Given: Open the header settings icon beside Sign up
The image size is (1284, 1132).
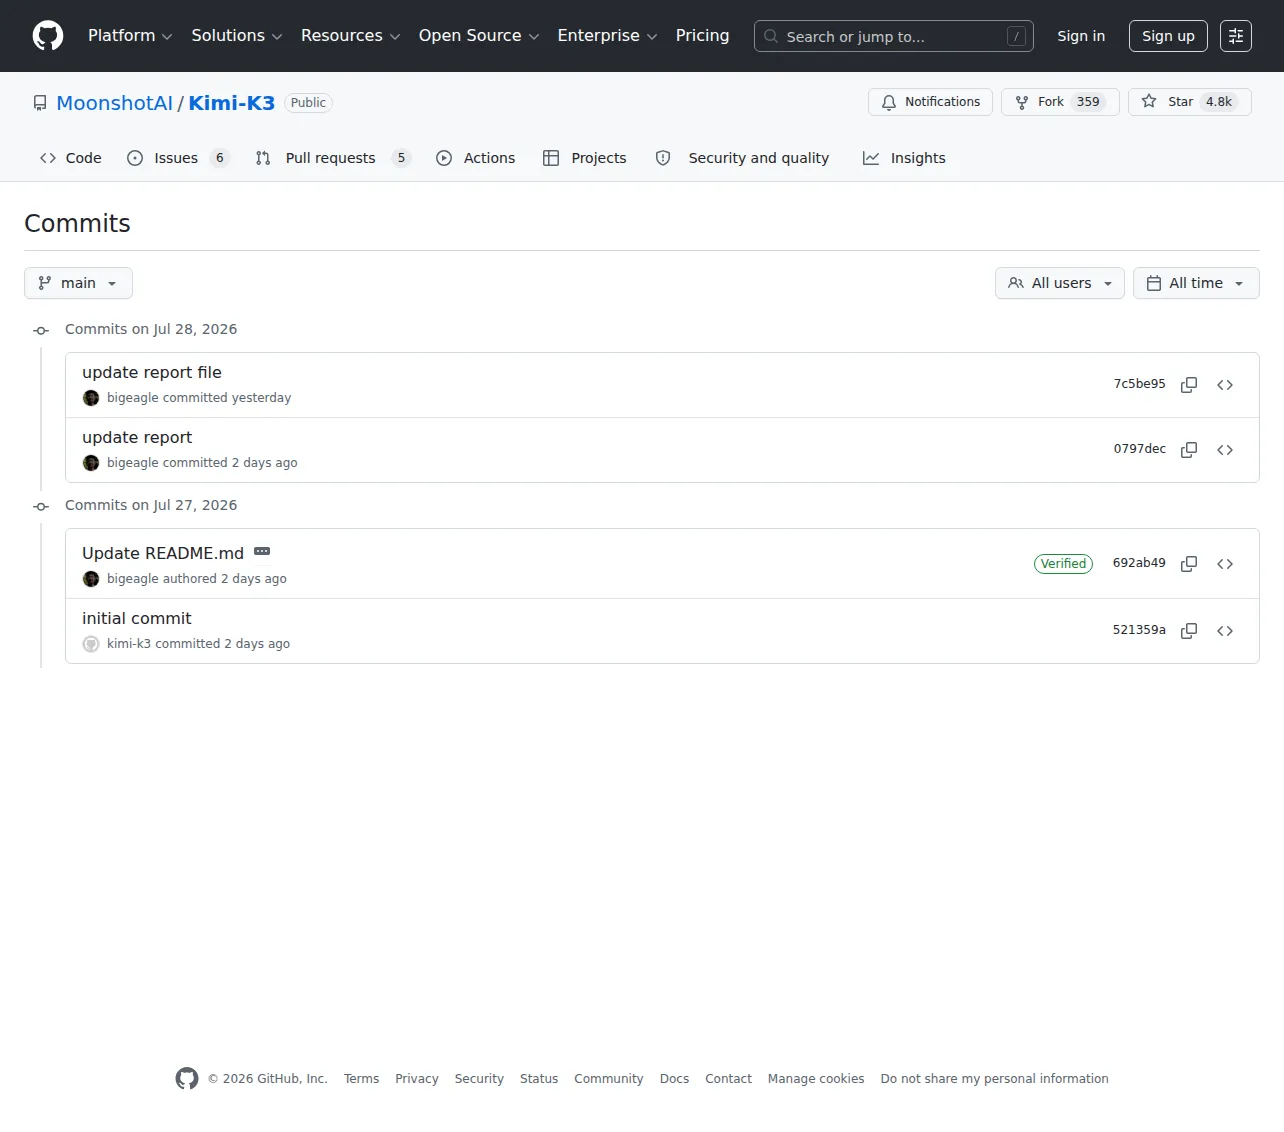Looking at the screenshot, I should pyautogui.click(x=1236, y=36).
